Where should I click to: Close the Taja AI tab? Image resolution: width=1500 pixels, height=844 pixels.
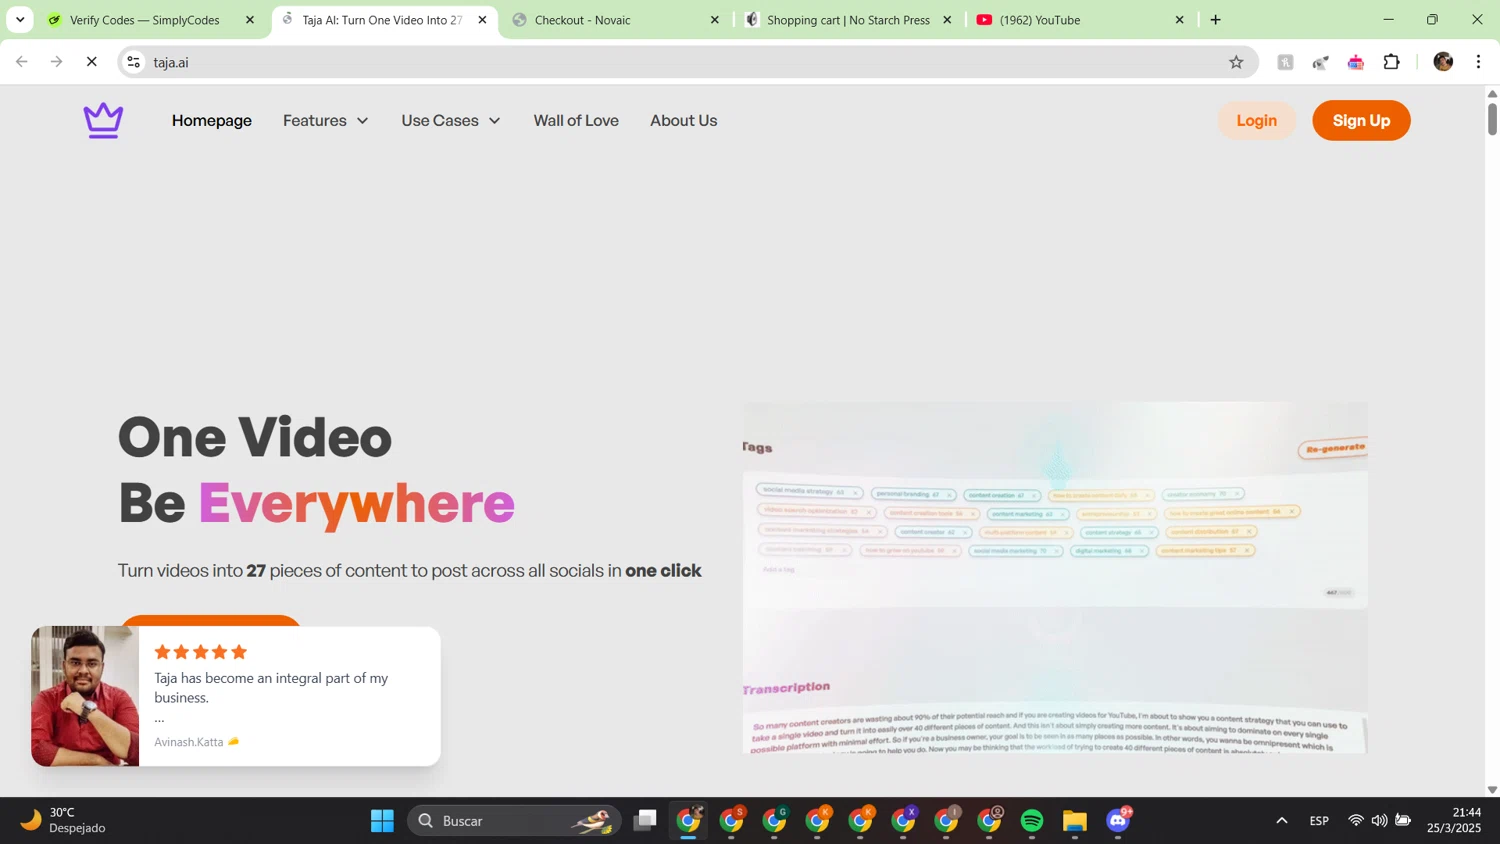(482, 20)
